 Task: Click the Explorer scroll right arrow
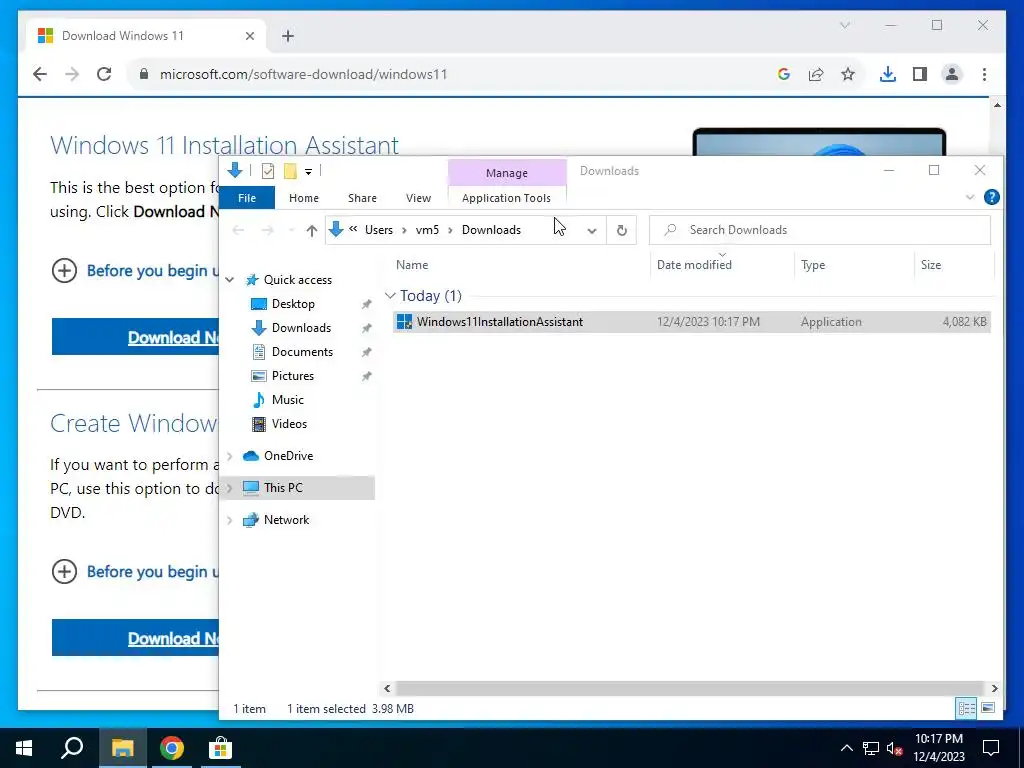coord(994,688)
